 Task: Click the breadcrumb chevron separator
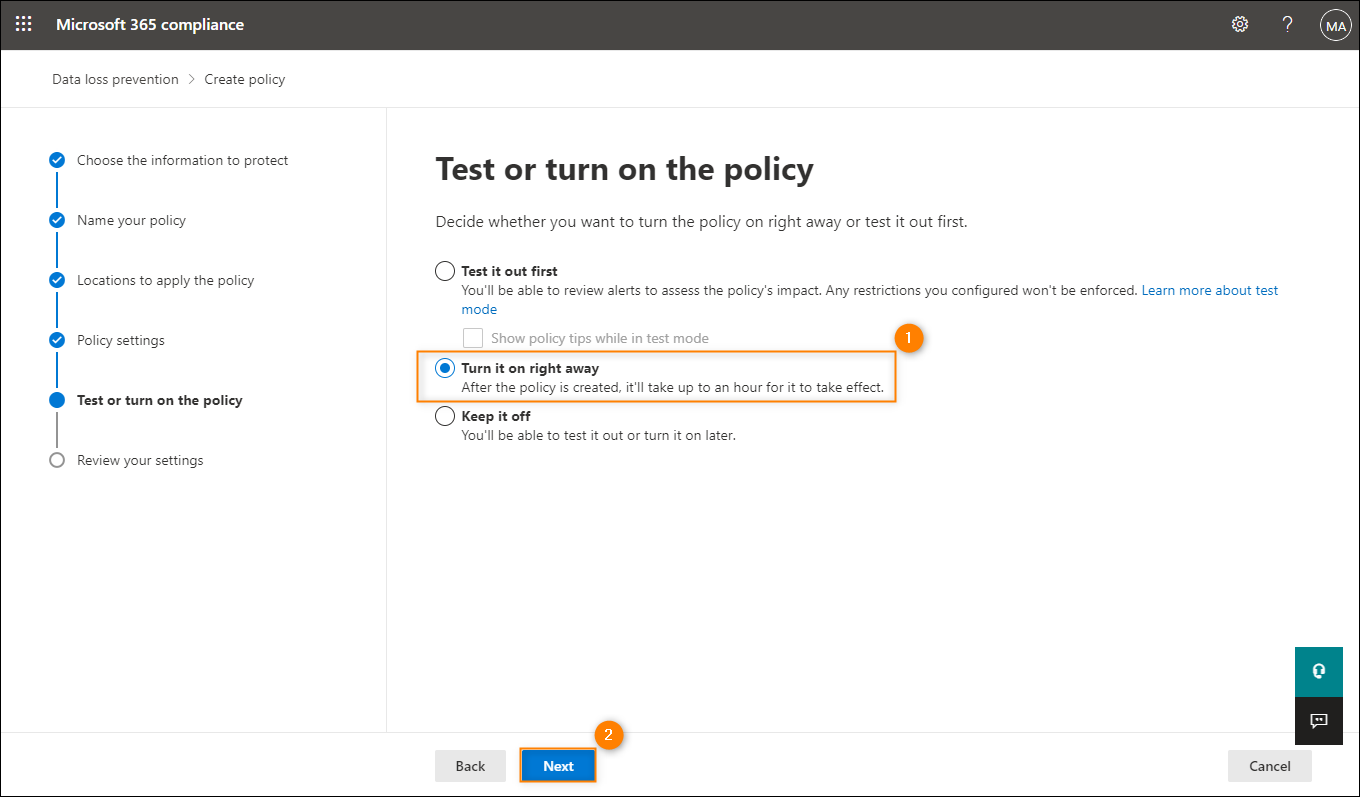coord(191,79)
